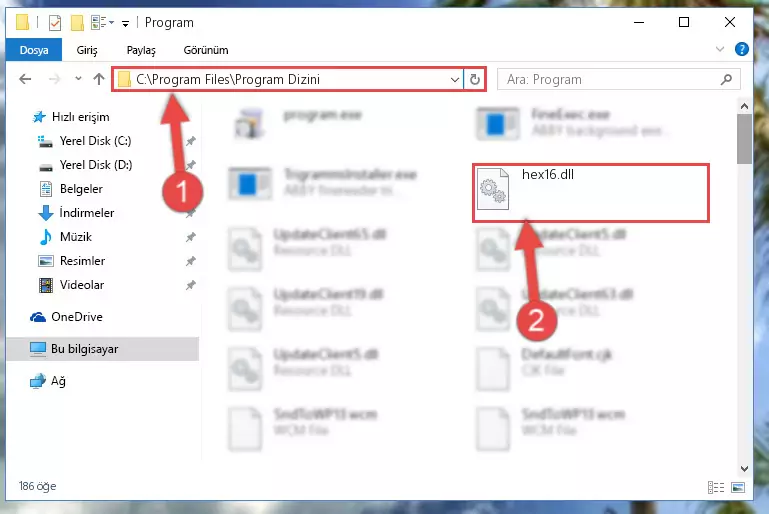Expand the address bar history dropdown

(x=455, y=79)
